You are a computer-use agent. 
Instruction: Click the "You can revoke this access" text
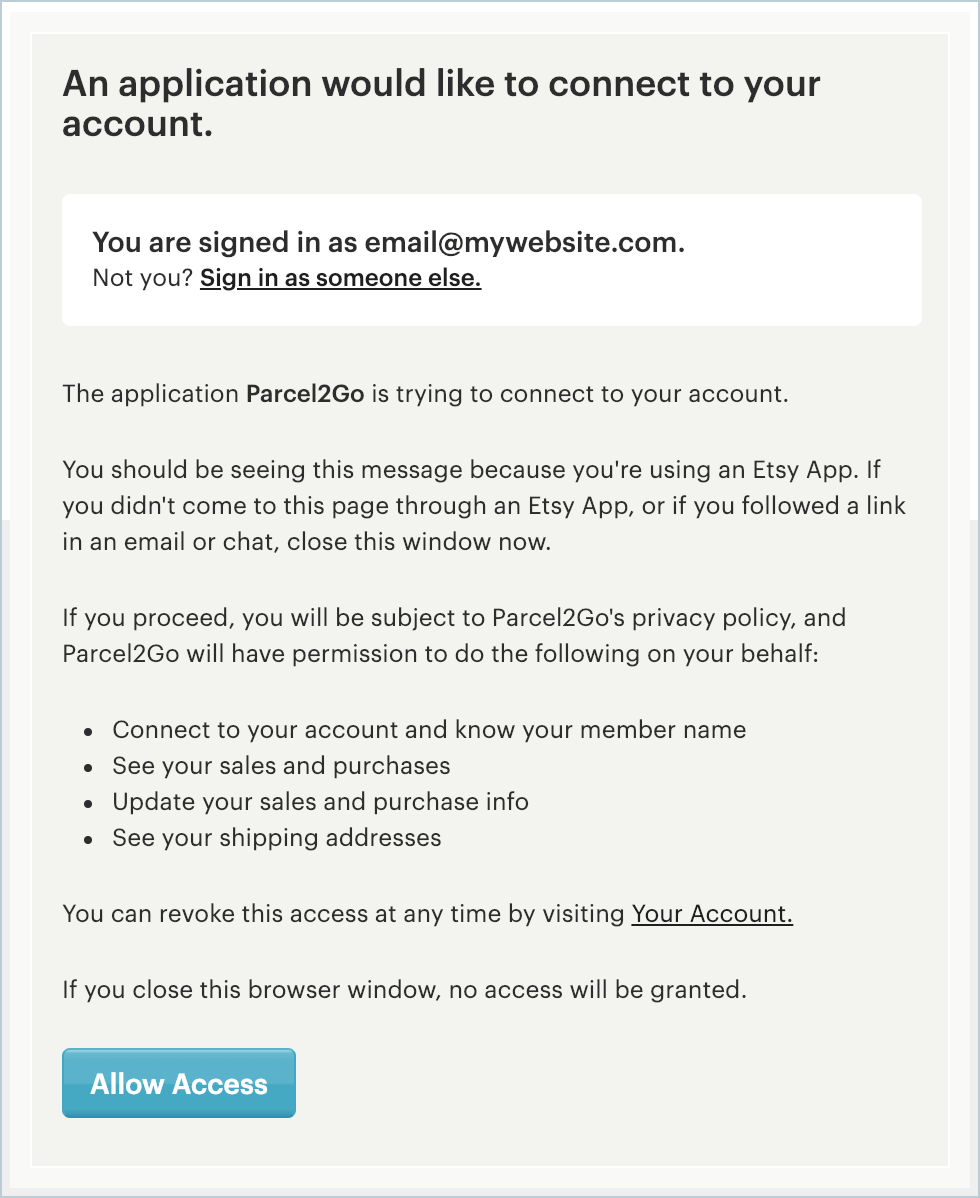pos(345,913)
